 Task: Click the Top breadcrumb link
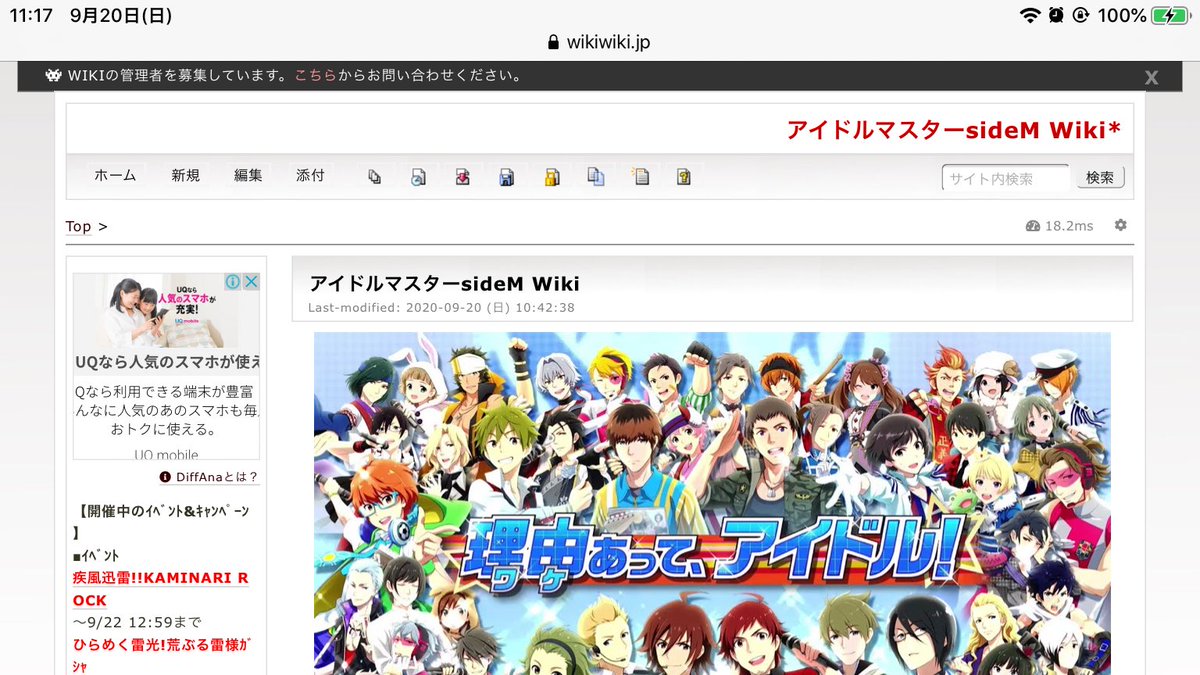(78, 226)
